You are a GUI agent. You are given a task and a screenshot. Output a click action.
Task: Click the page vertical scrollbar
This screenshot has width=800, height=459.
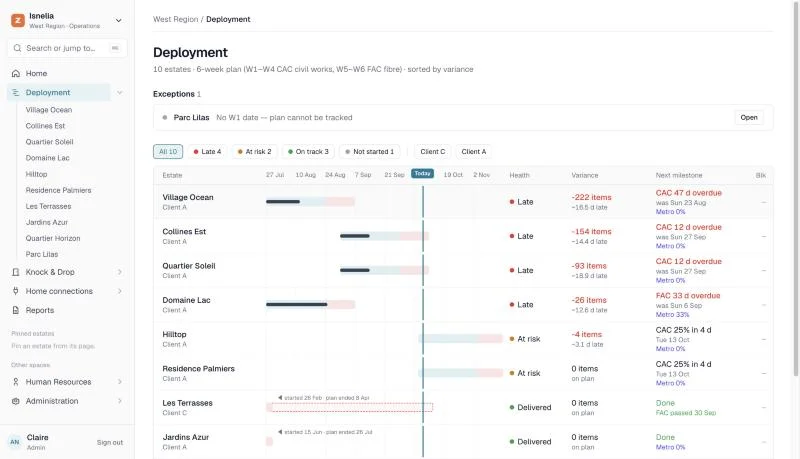(796, 188)
